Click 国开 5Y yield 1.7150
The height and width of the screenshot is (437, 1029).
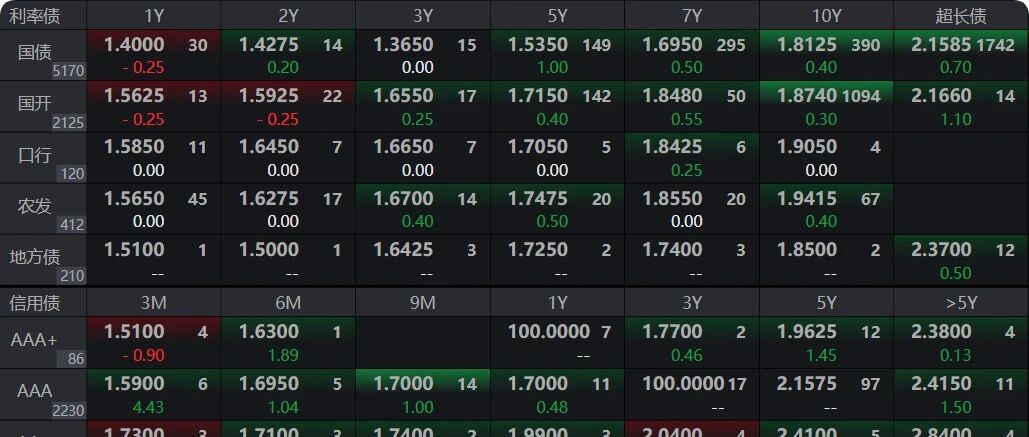click(538, 96)
